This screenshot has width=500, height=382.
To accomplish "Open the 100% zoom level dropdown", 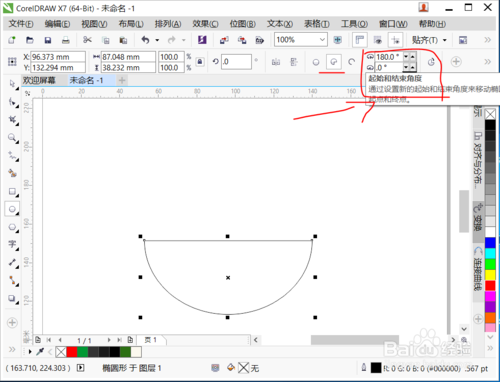I will (322, 40).
